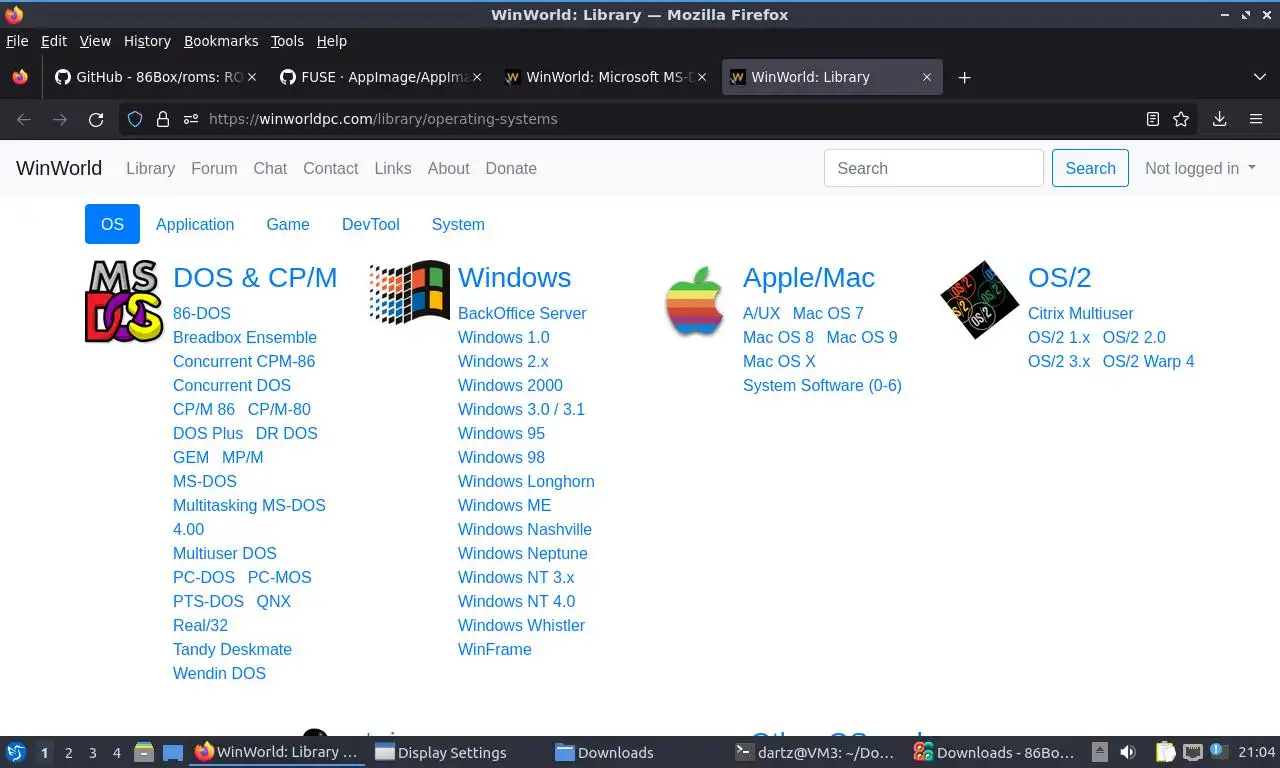Open the Citrix Multiuser link

pos(1080,313)
